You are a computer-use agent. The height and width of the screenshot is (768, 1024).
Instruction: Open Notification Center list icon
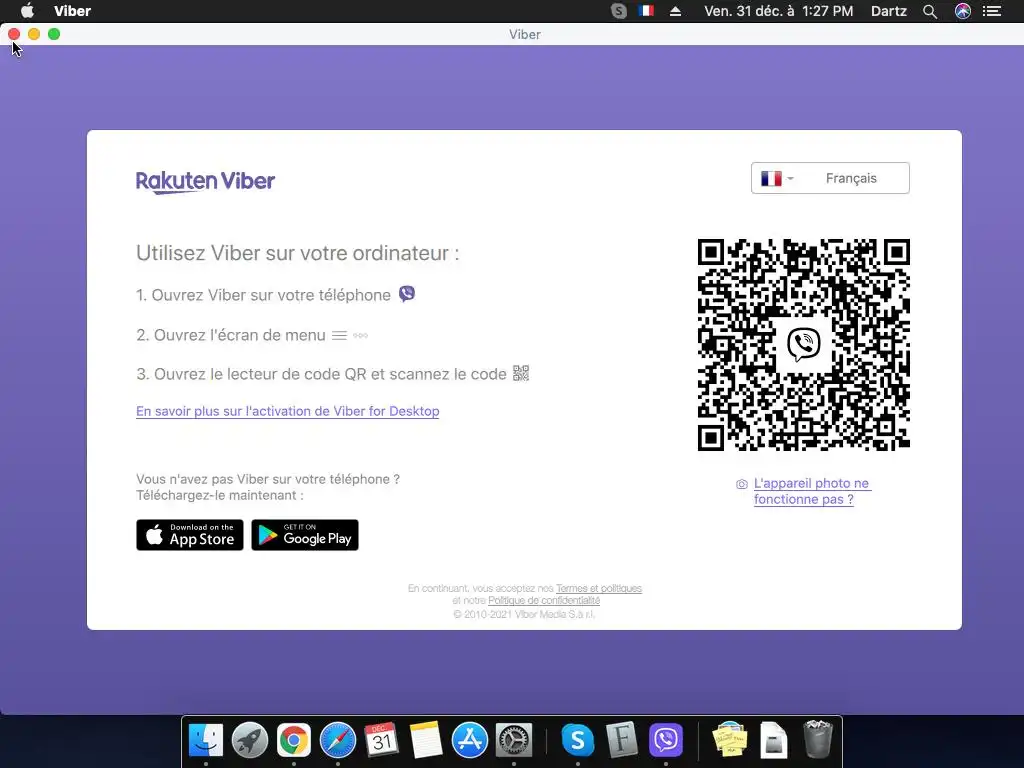(992, 11)
